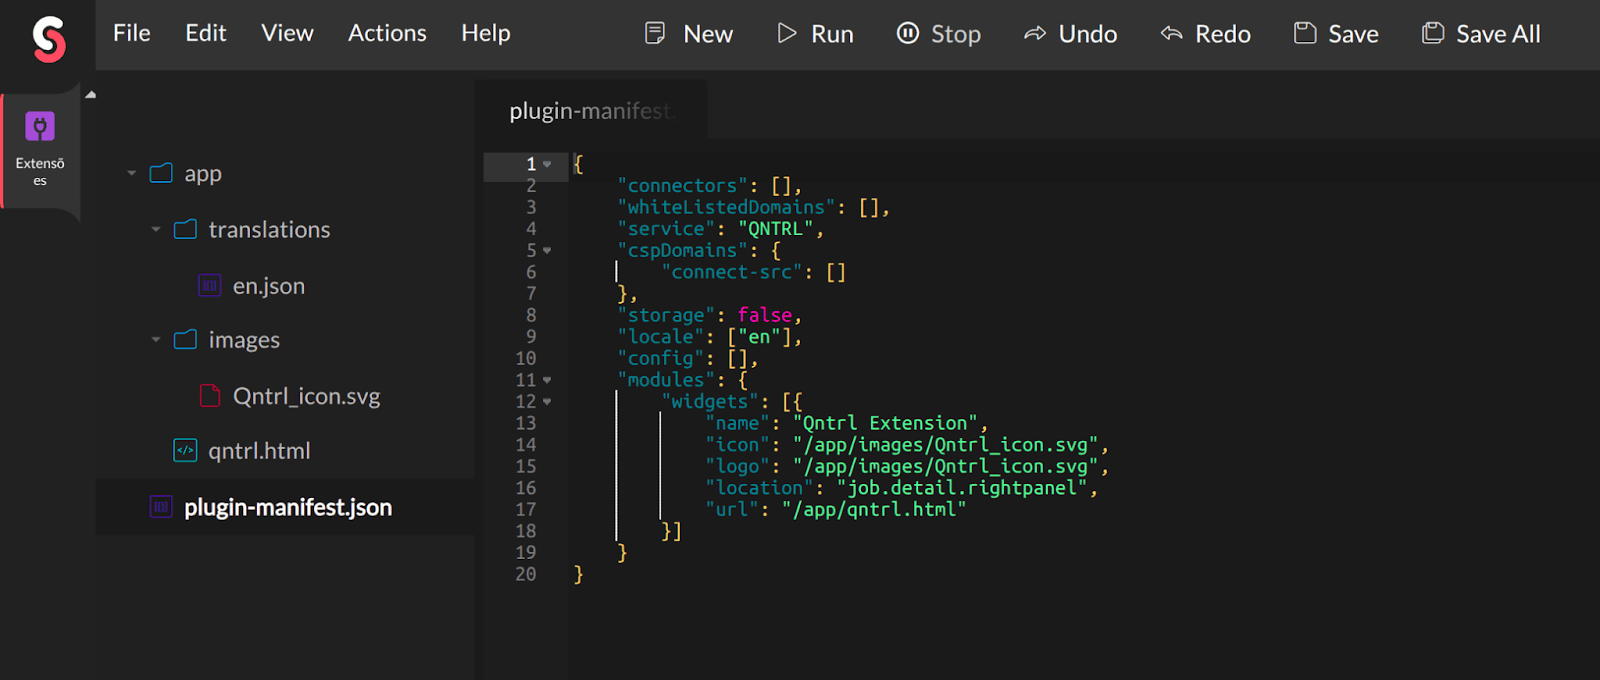The image size is (1600, 680).
Task: Click the Save button
Action: pyautogui.click(x=1336, y=34)
